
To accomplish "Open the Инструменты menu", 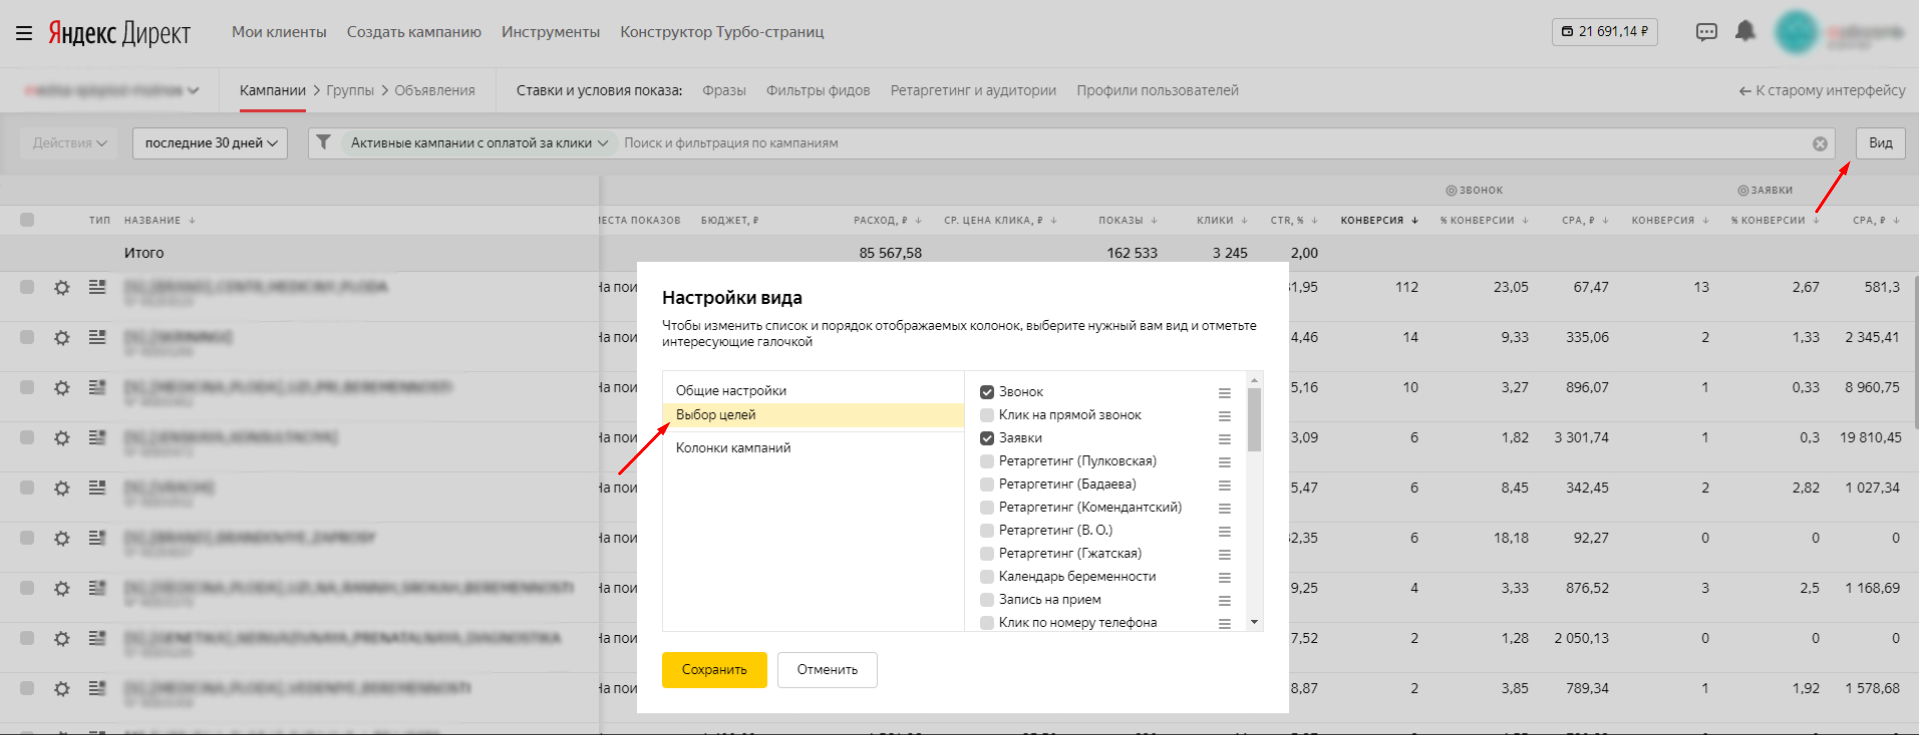I will [551, 32].
